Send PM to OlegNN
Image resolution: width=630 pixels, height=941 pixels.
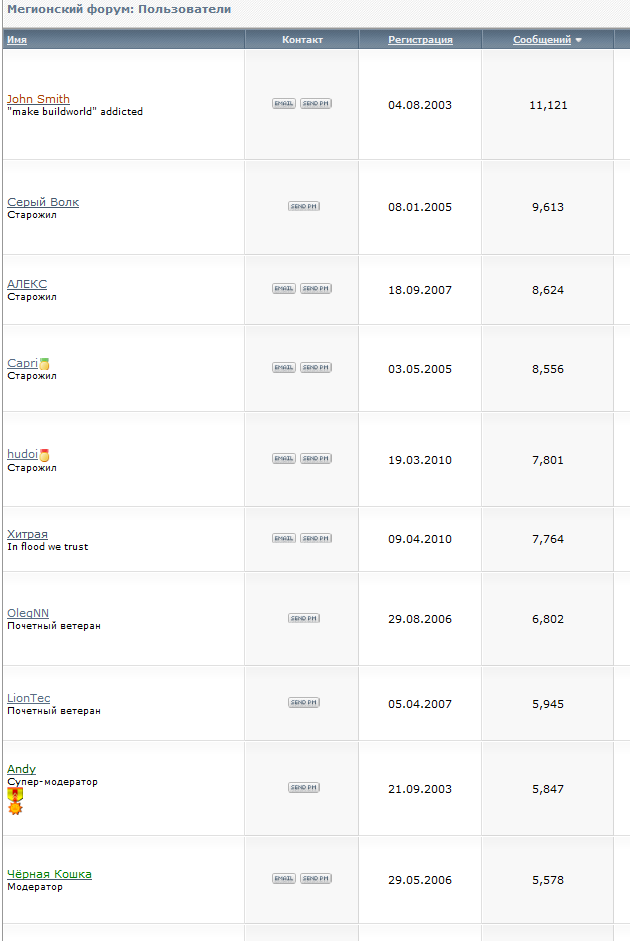point(304,618)
